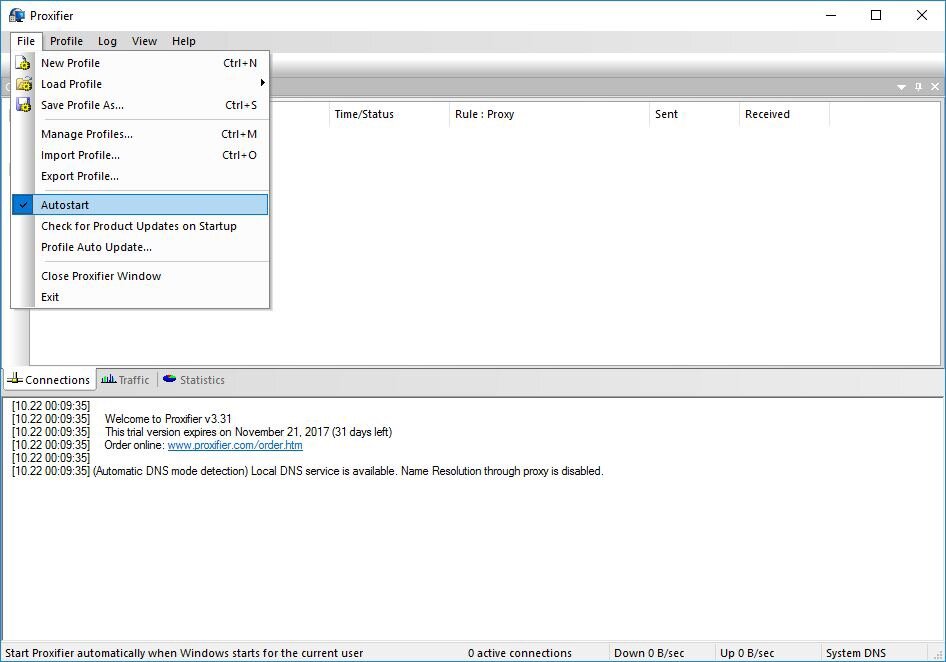Open the www.proxifier.com/order.htm link
Screen dimensions: 946x662
click(x=235, y=445)
